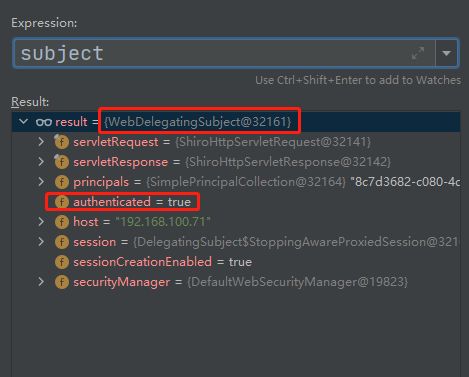This screenshot has width=469, height=377.
Task: Click into the subject expression input field
Action: tap(224, 53)
